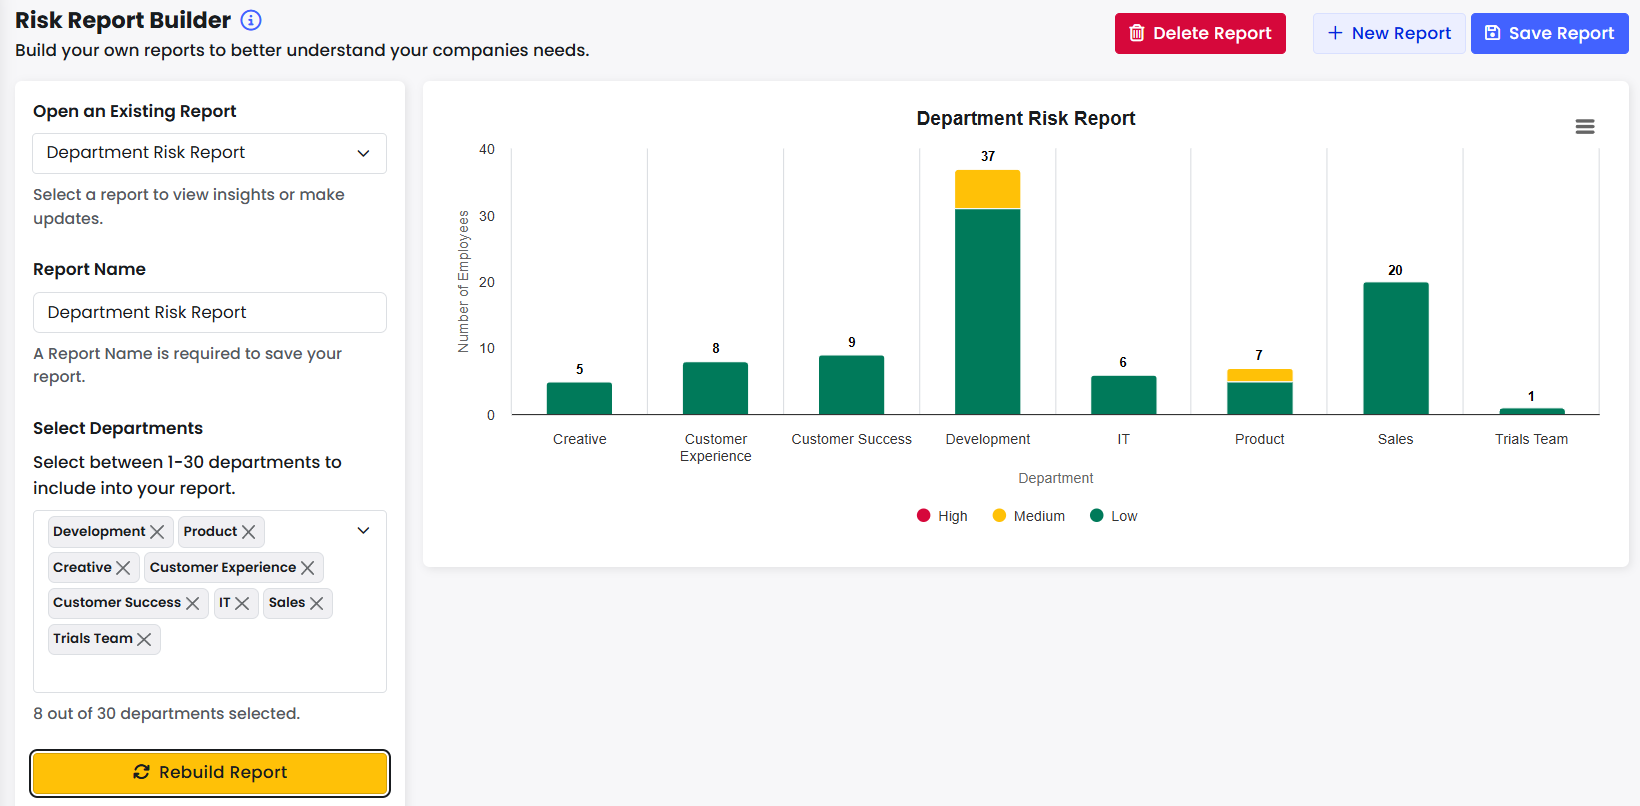Viewport: 1640px width, 806px height.
Task: Remove the Product department tag
Action: pyautogui.click(x=249, y=532)
